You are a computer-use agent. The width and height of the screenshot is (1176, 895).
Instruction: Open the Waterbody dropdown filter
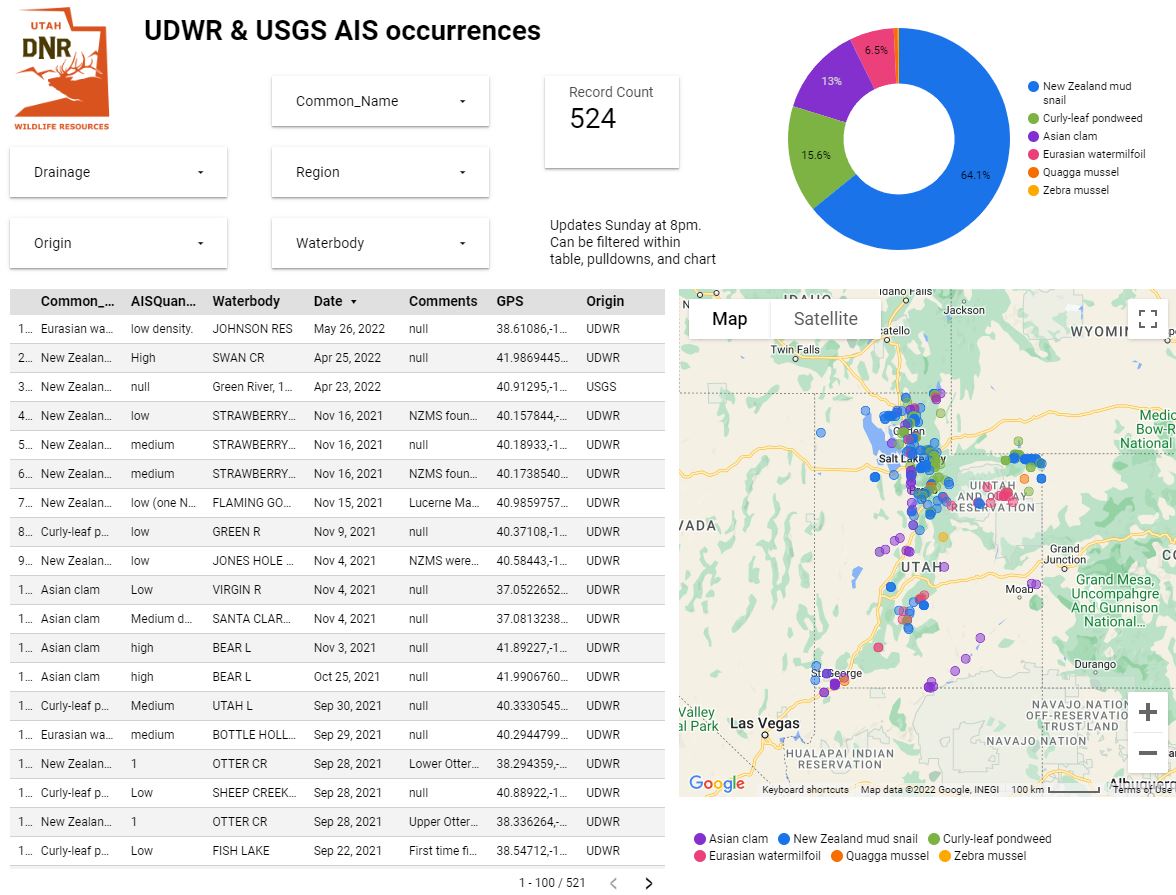[x=380, y=243]
